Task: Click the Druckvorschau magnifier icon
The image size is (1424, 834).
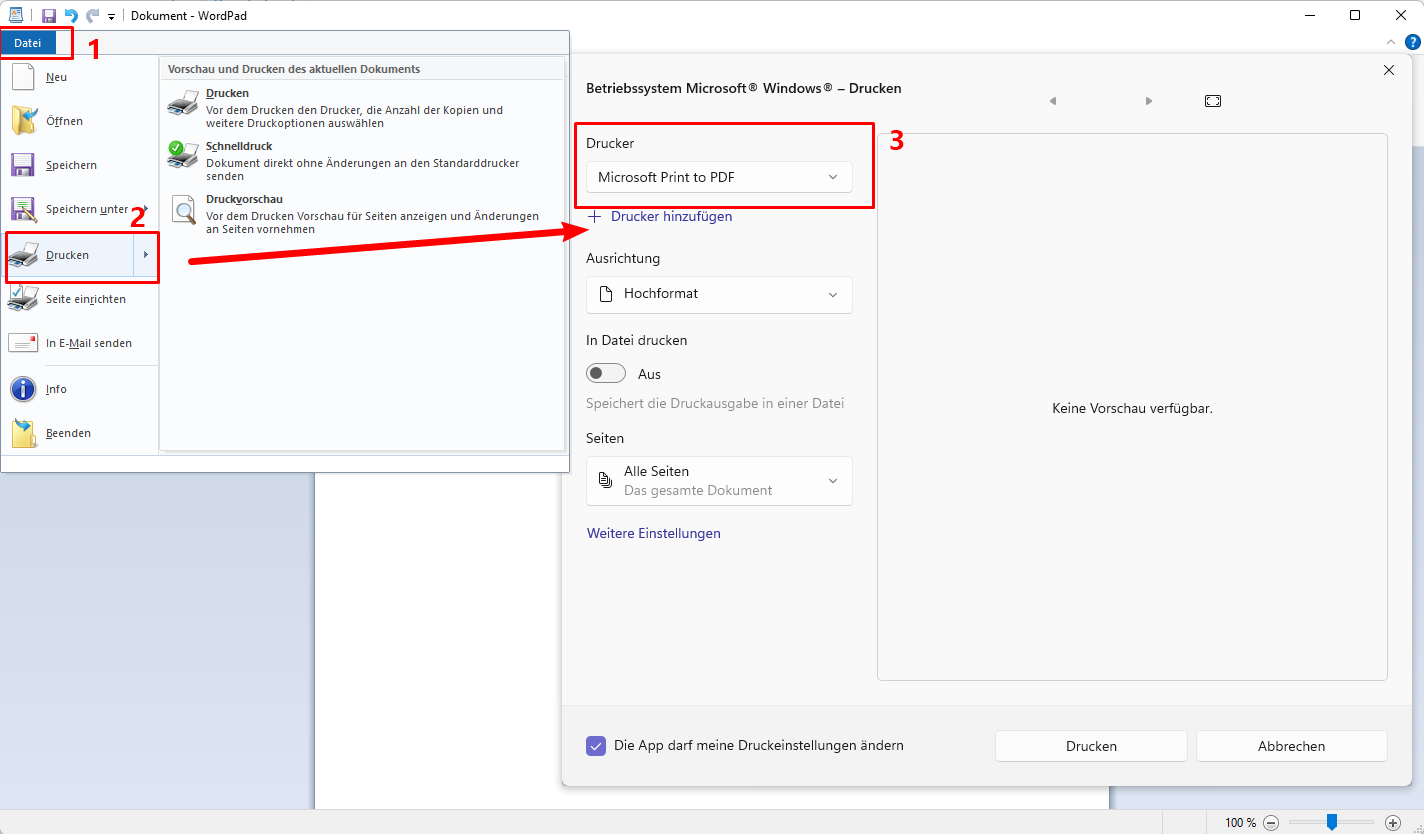Action: point(184,209)
